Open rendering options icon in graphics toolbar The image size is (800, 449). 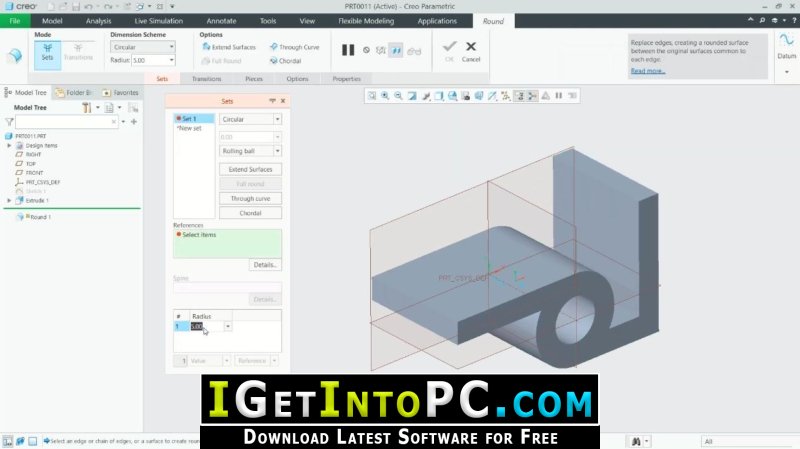426,96
